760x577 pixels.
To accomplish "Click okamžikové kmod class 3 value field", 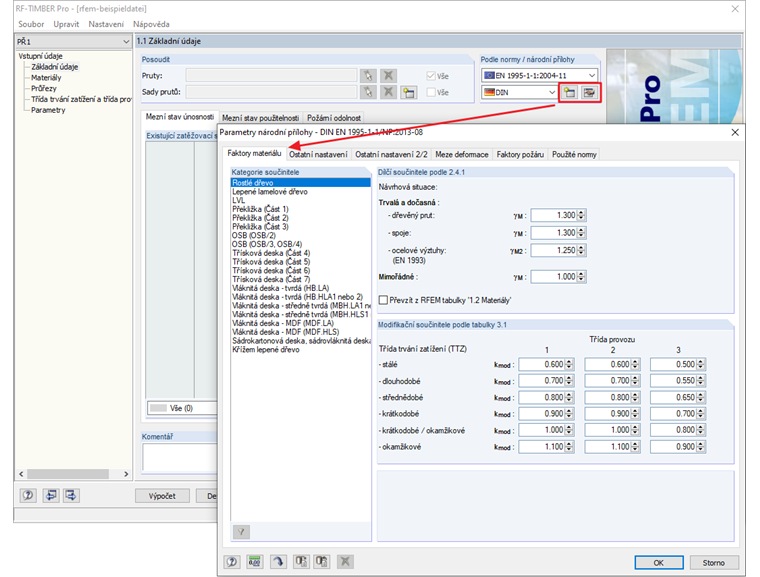I will pos(673,447).
